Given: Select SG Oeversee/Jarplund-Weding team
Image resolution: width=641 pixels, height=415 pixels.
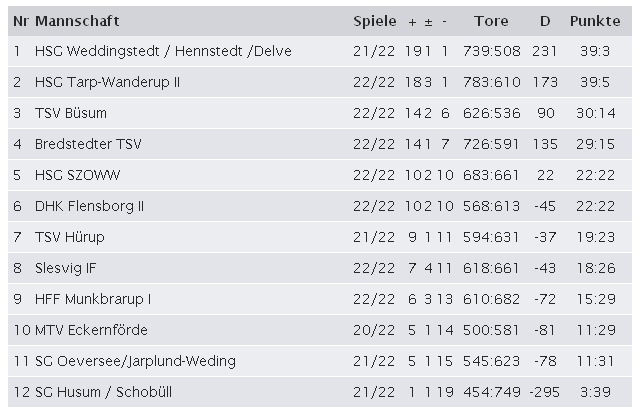Looking at the screenshot, I should coord(135,361).
